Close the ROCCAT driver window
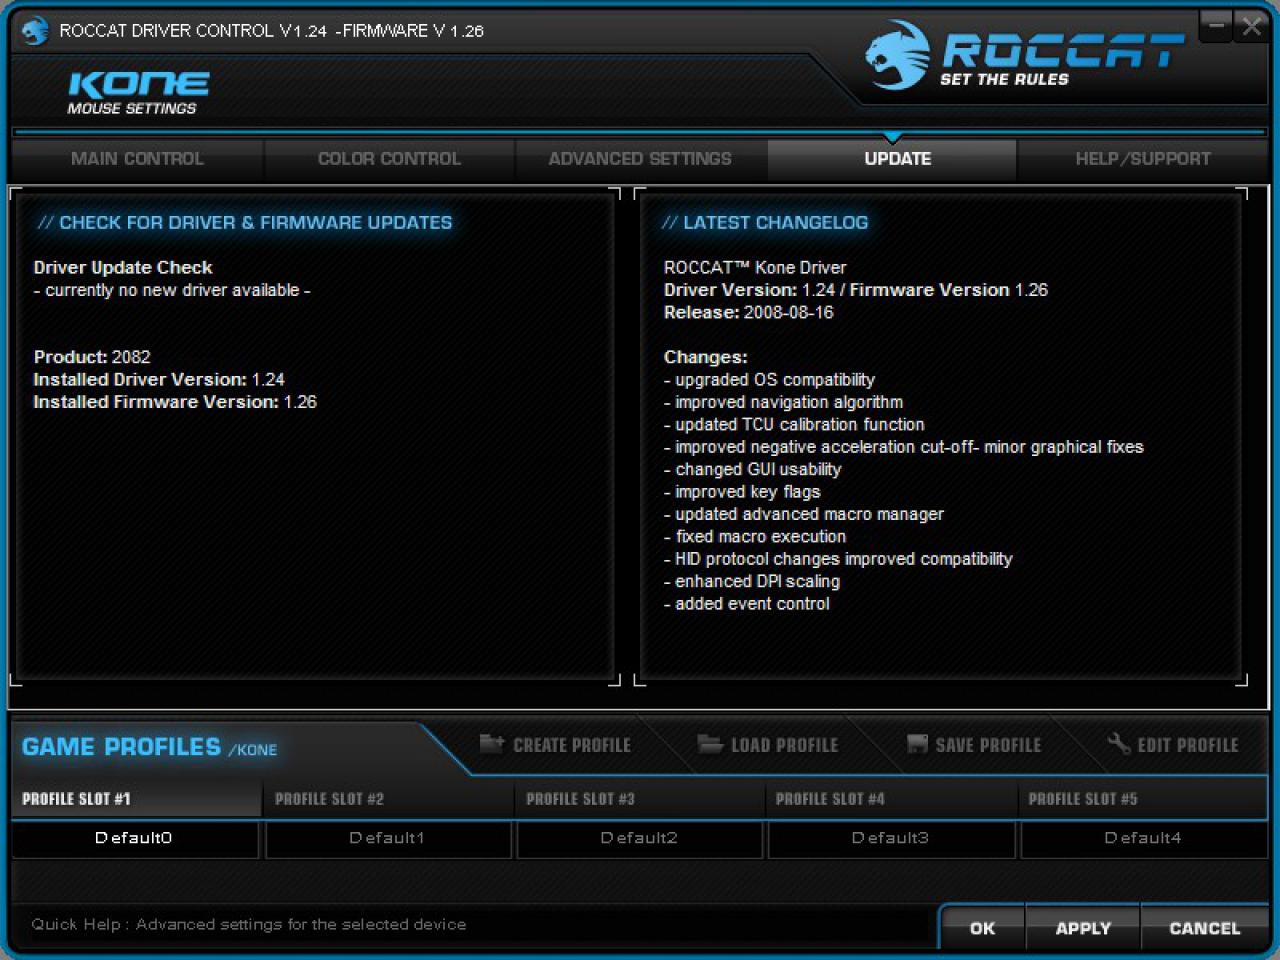The image size is (1280, 960). point(1251,26)
